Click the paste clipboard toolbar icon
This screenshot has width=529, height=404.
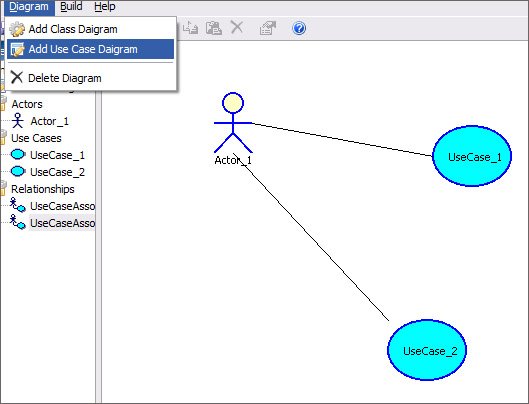(x=214, y=28)
